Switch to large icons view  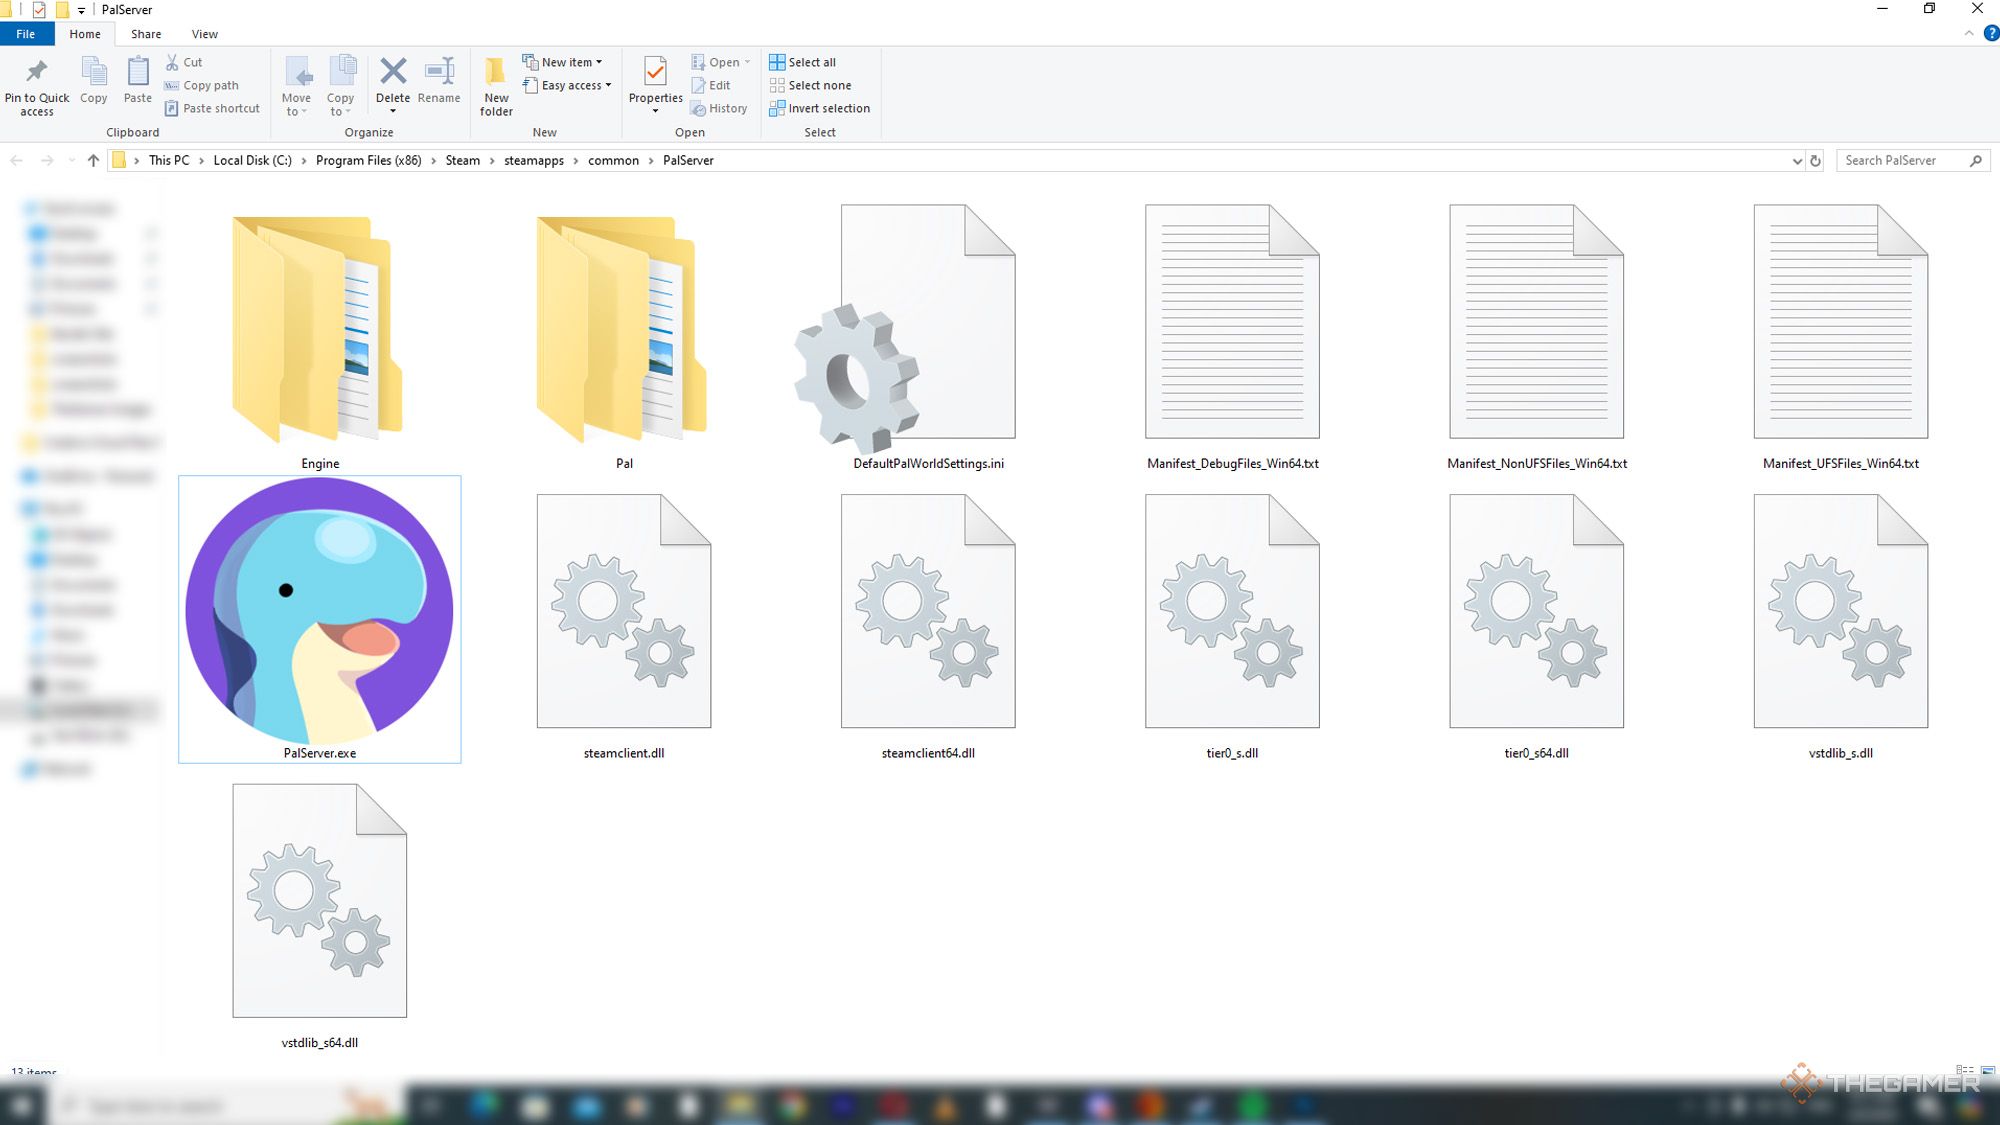tap(1988, 1070)
